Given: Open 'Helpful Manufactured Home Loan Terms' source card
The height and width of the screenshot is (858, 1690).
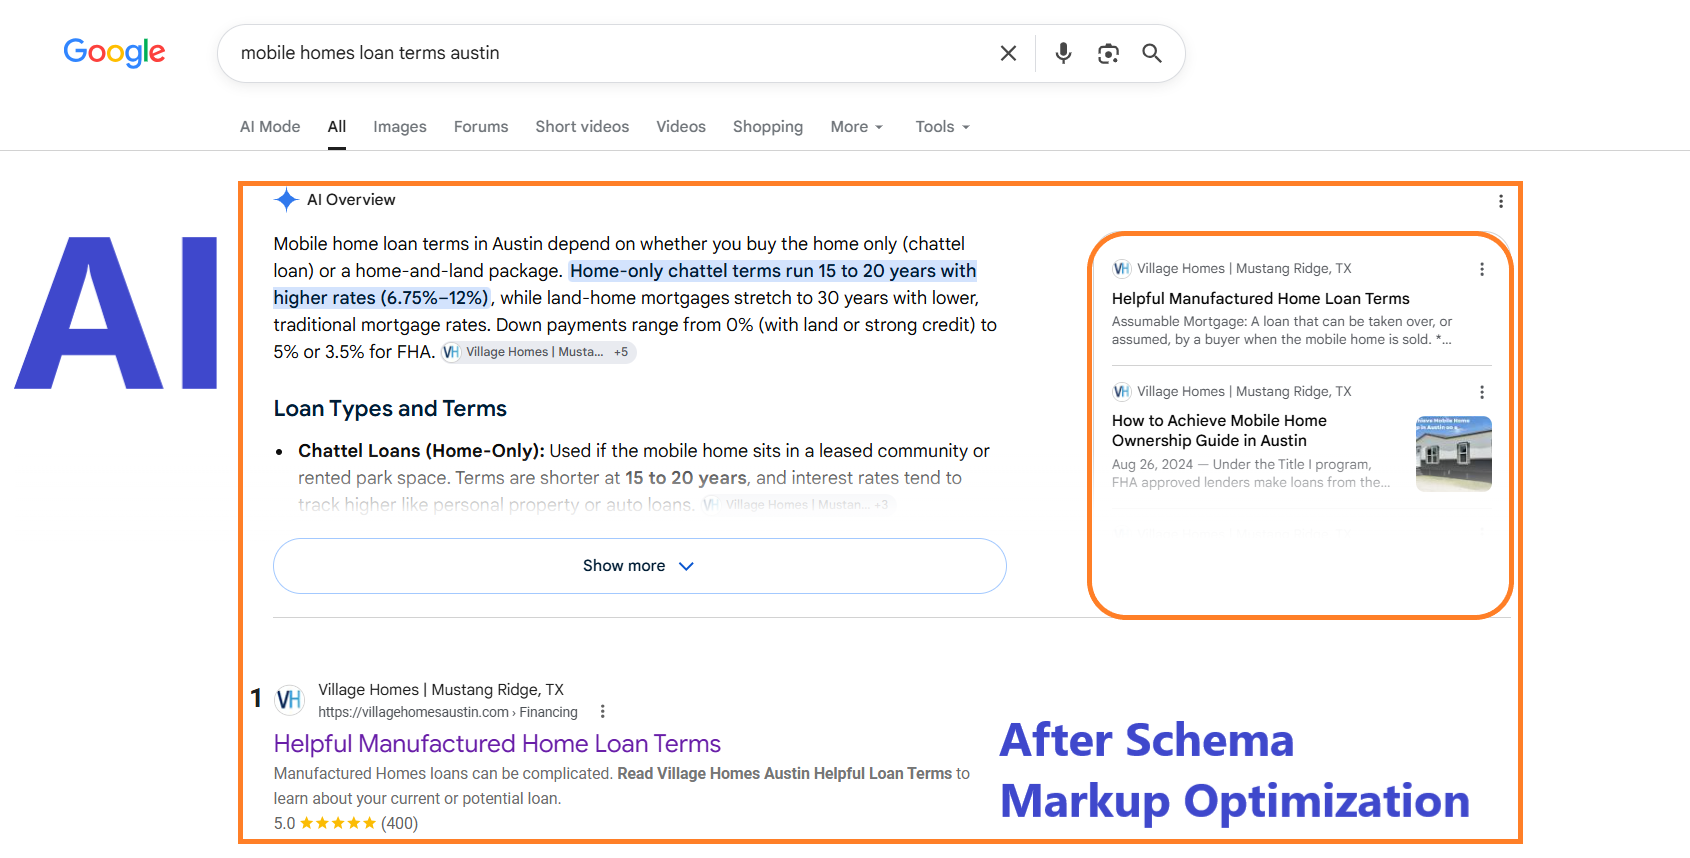Looking at the screenshot, I should [x=1261, y=299].
